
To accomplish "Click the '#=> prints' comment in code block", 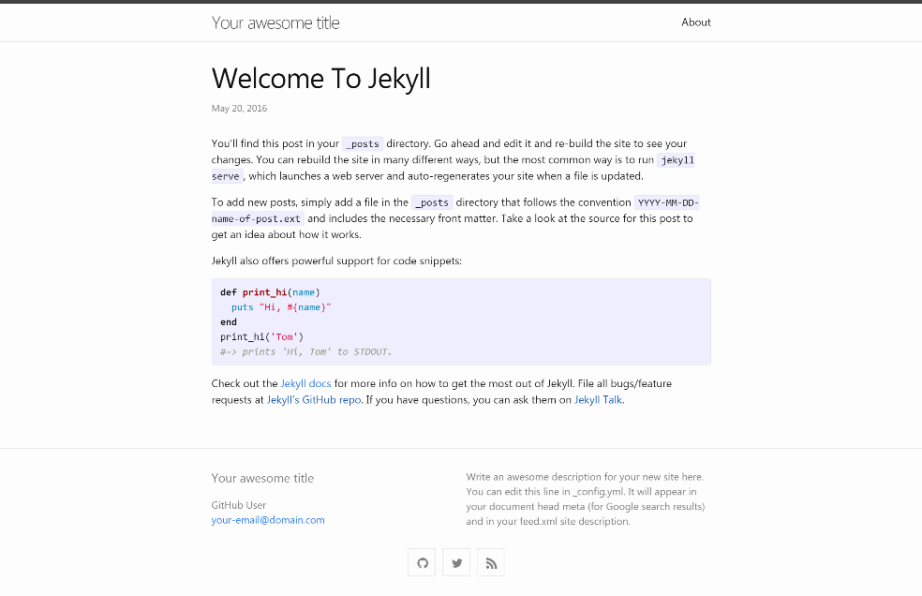I will pos(306,352).
